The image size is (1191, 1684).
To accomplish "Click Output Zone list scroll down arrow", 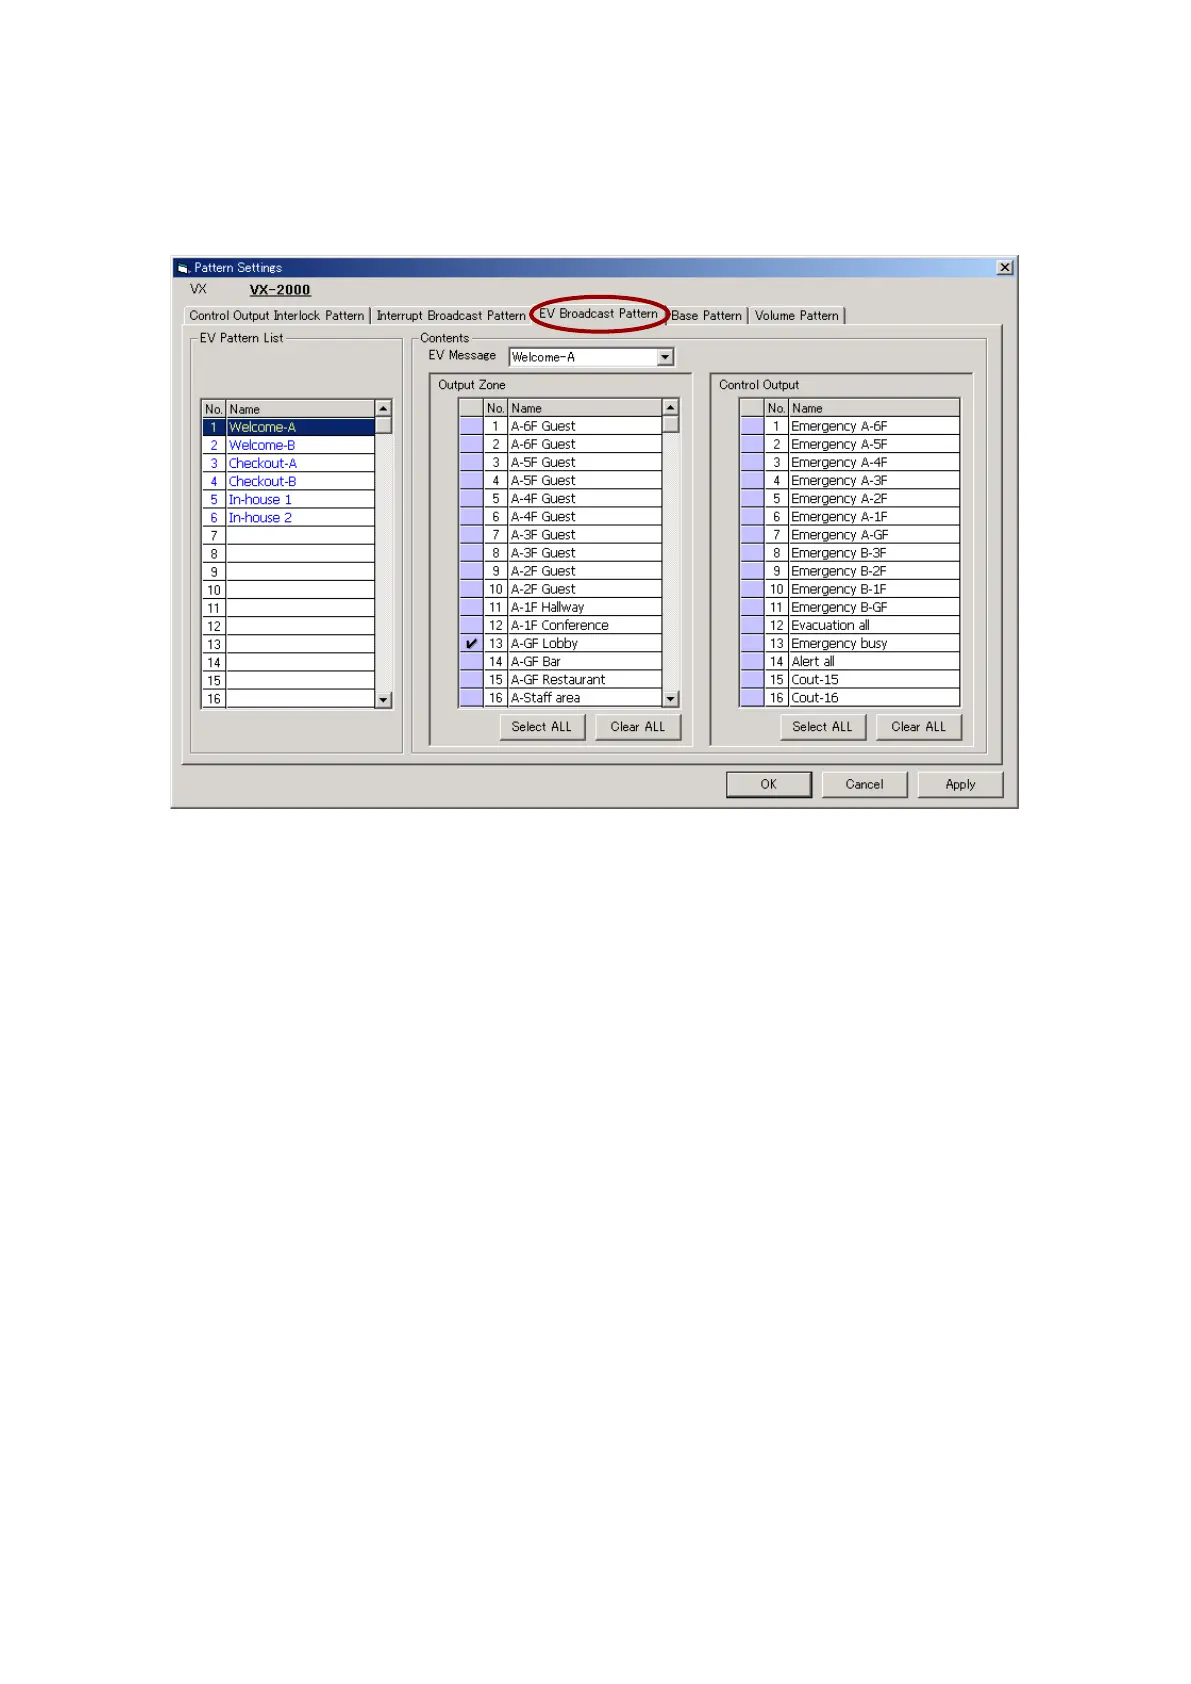I will point(671,699).
